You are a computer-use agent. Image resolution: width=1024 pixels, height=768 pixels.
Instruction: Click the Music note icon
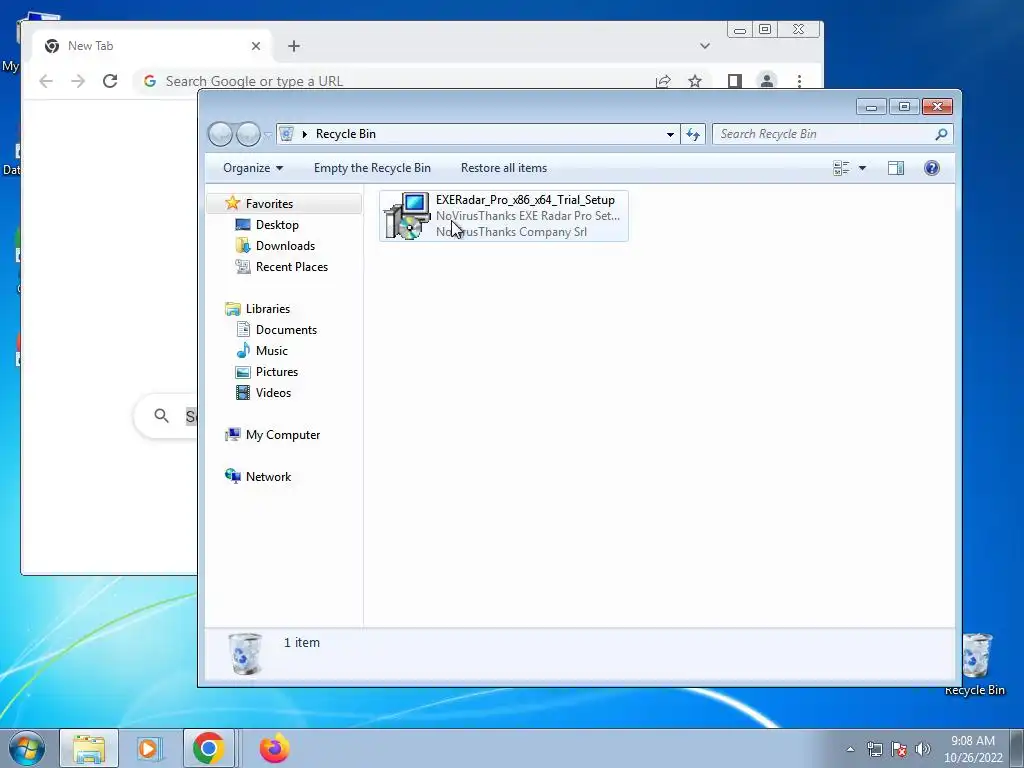point(243,351)
